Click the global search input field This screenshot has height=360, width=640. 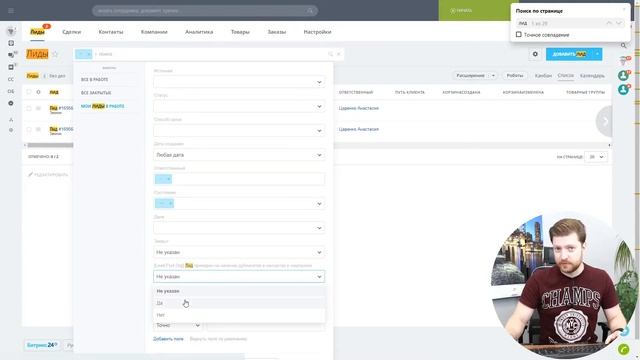(x=205, y=11)
